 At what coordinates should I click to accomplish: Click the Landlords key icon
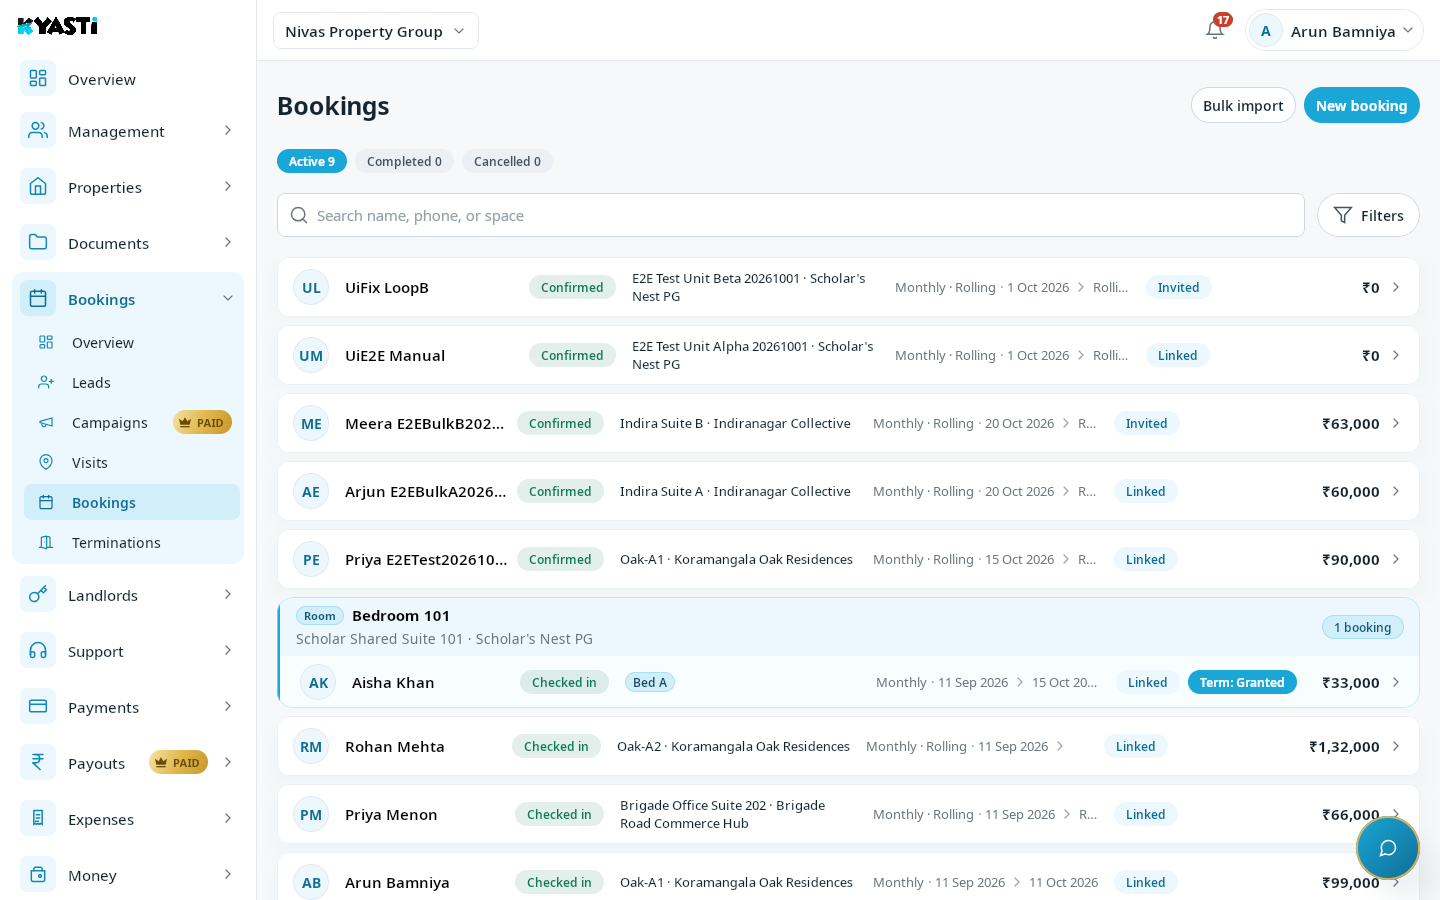click(x=38, y=594)
